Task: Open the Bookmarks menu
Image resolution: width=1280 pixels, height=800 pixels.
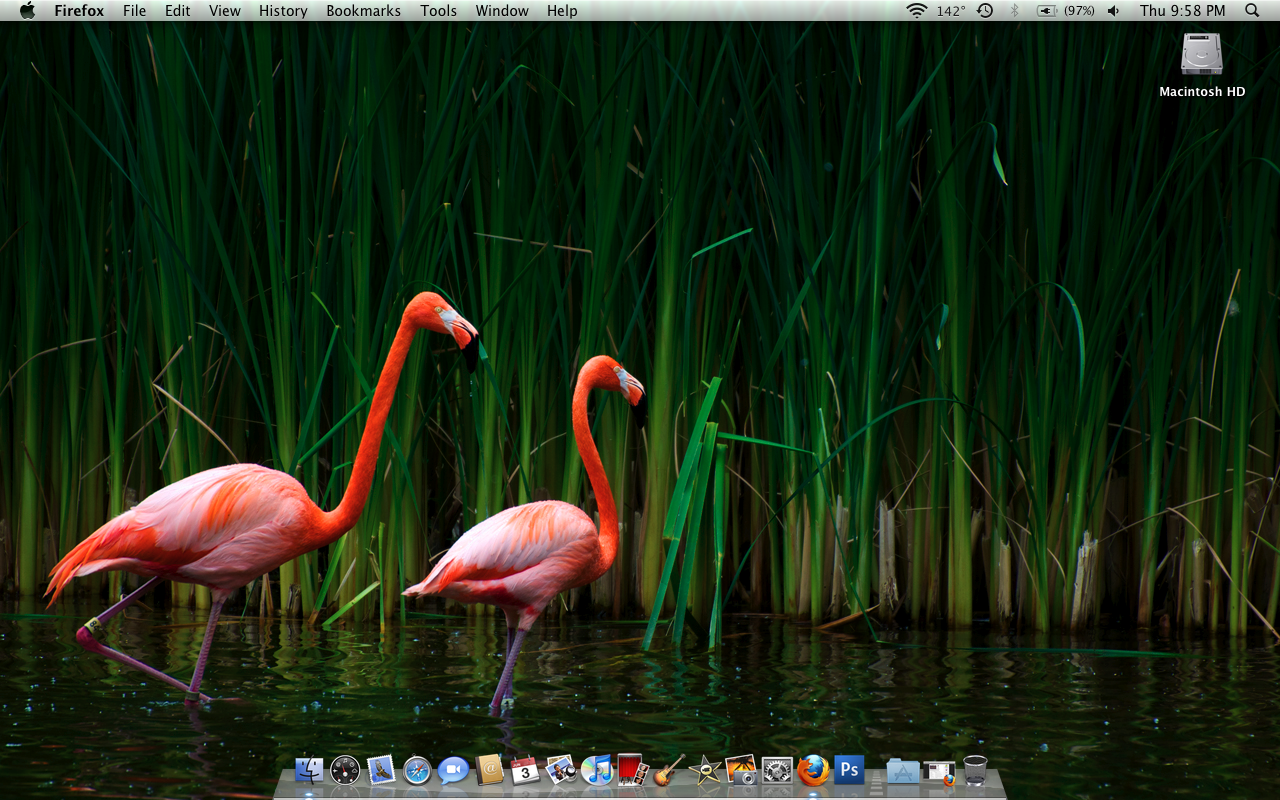Action: tap(363, 11)
